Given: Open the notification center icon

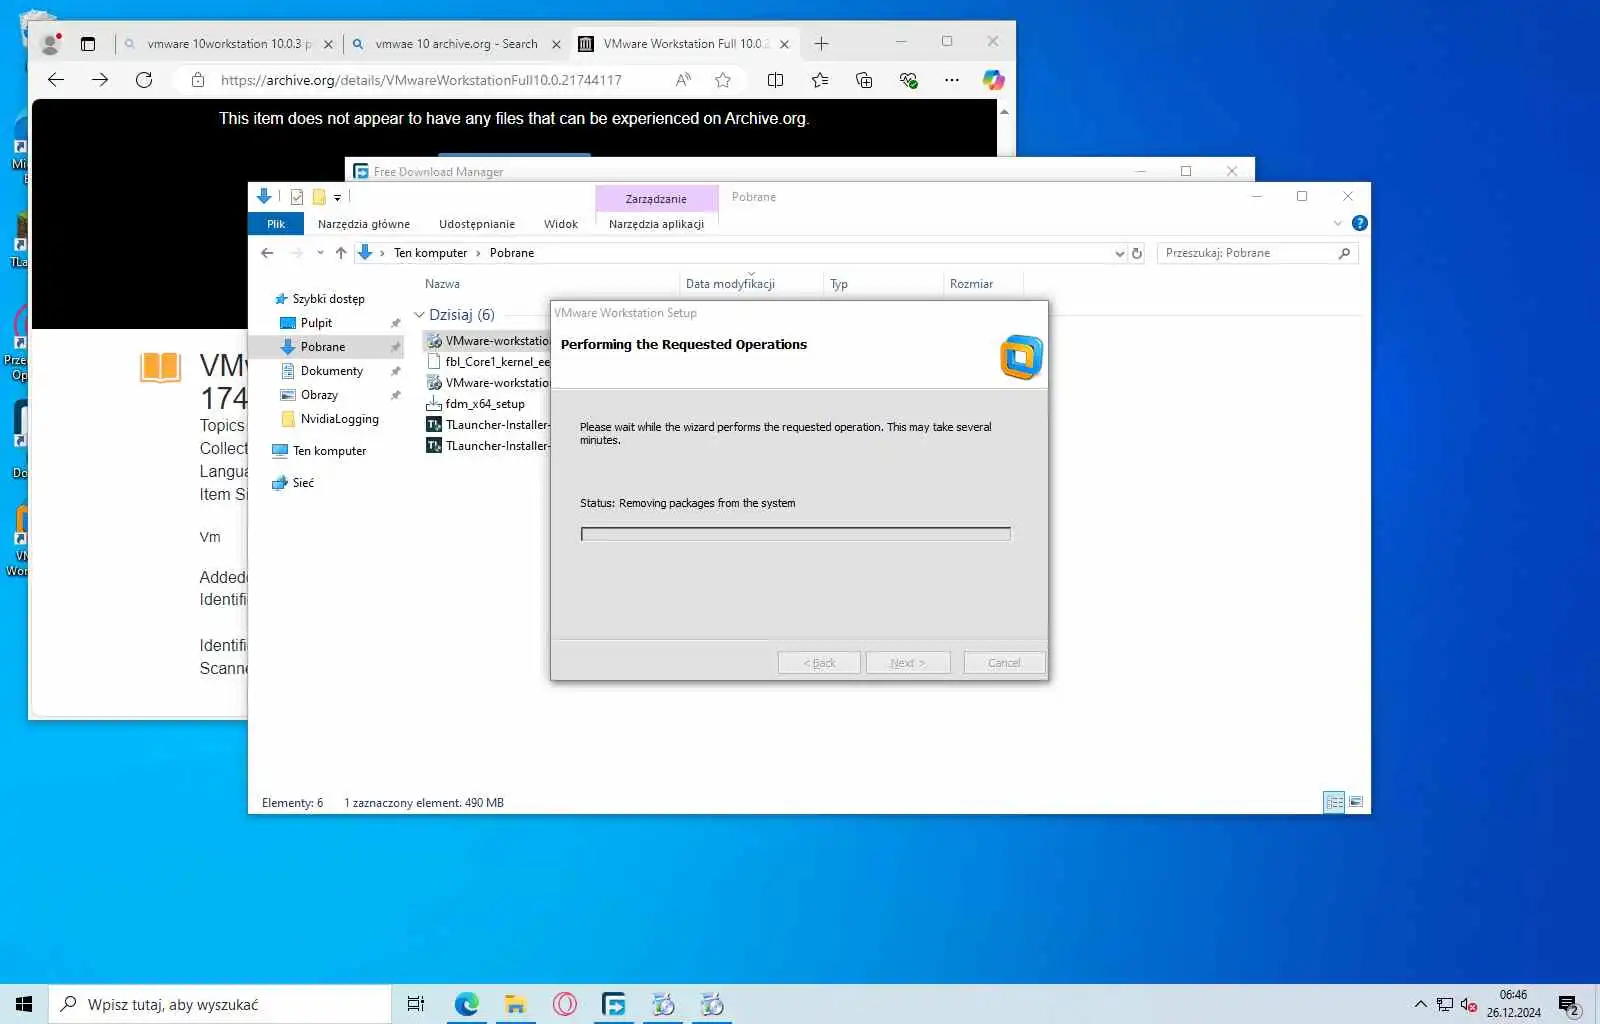Looking at the screenshot, I should [1568, 1005].
